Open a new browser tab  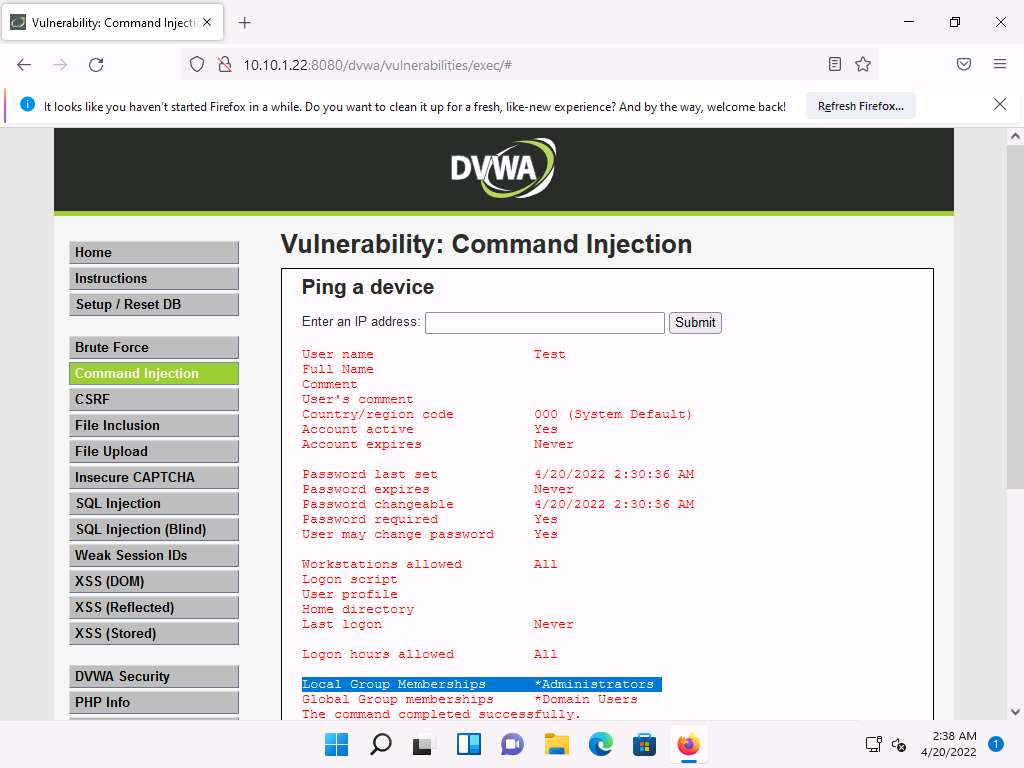[244, 23]
